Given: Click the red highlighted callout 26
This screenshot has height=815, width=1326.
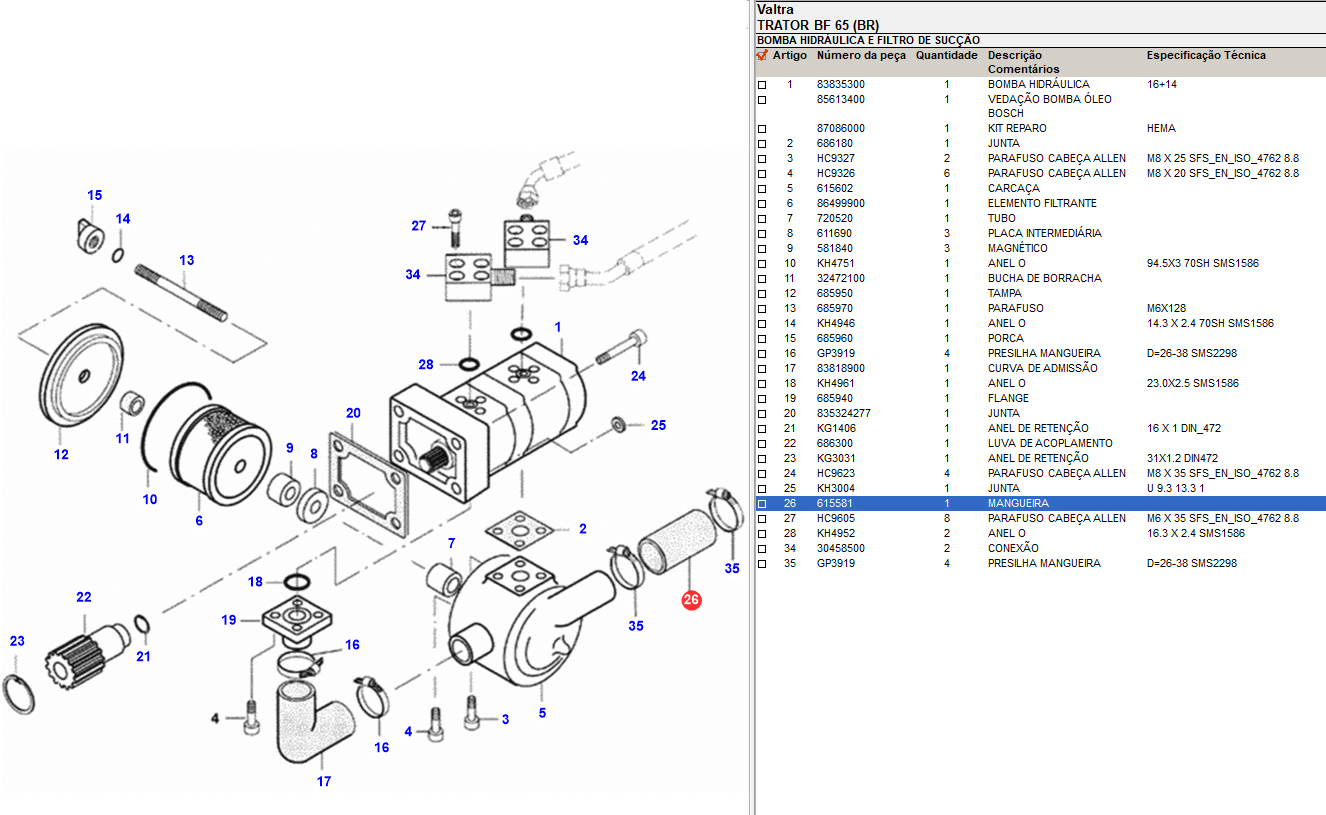Looking at the screenshot, I should (691, 600).
